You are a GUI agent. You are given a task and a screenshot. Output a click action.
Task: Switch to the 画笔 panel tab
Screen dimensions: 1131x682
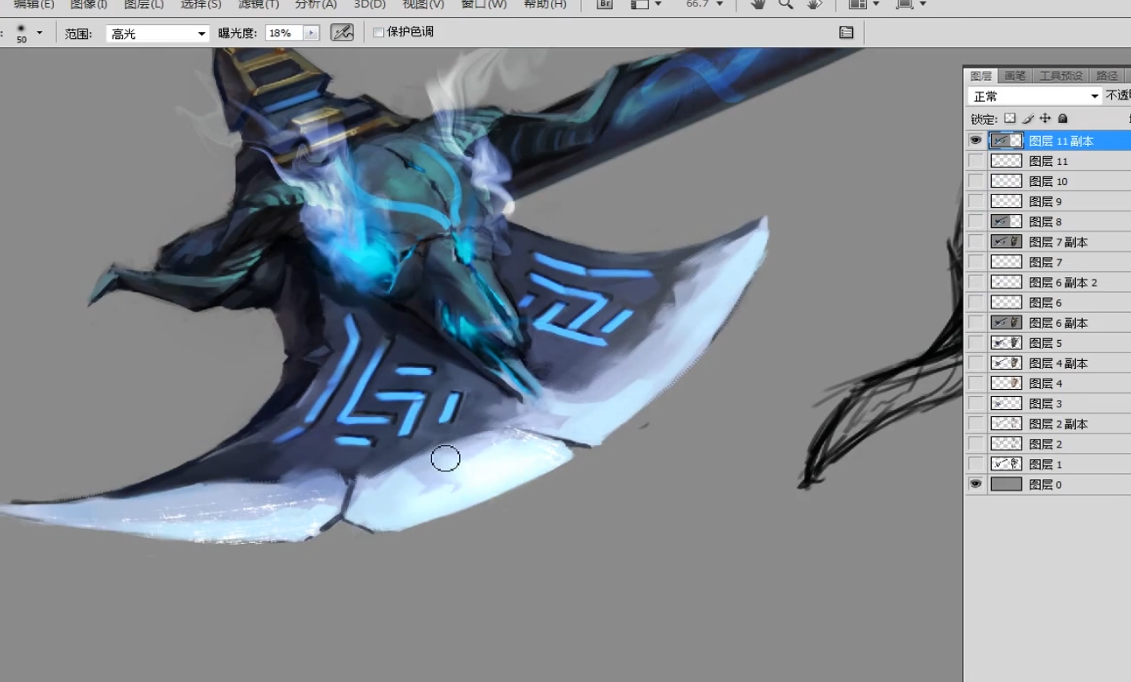coord(1015,76)
